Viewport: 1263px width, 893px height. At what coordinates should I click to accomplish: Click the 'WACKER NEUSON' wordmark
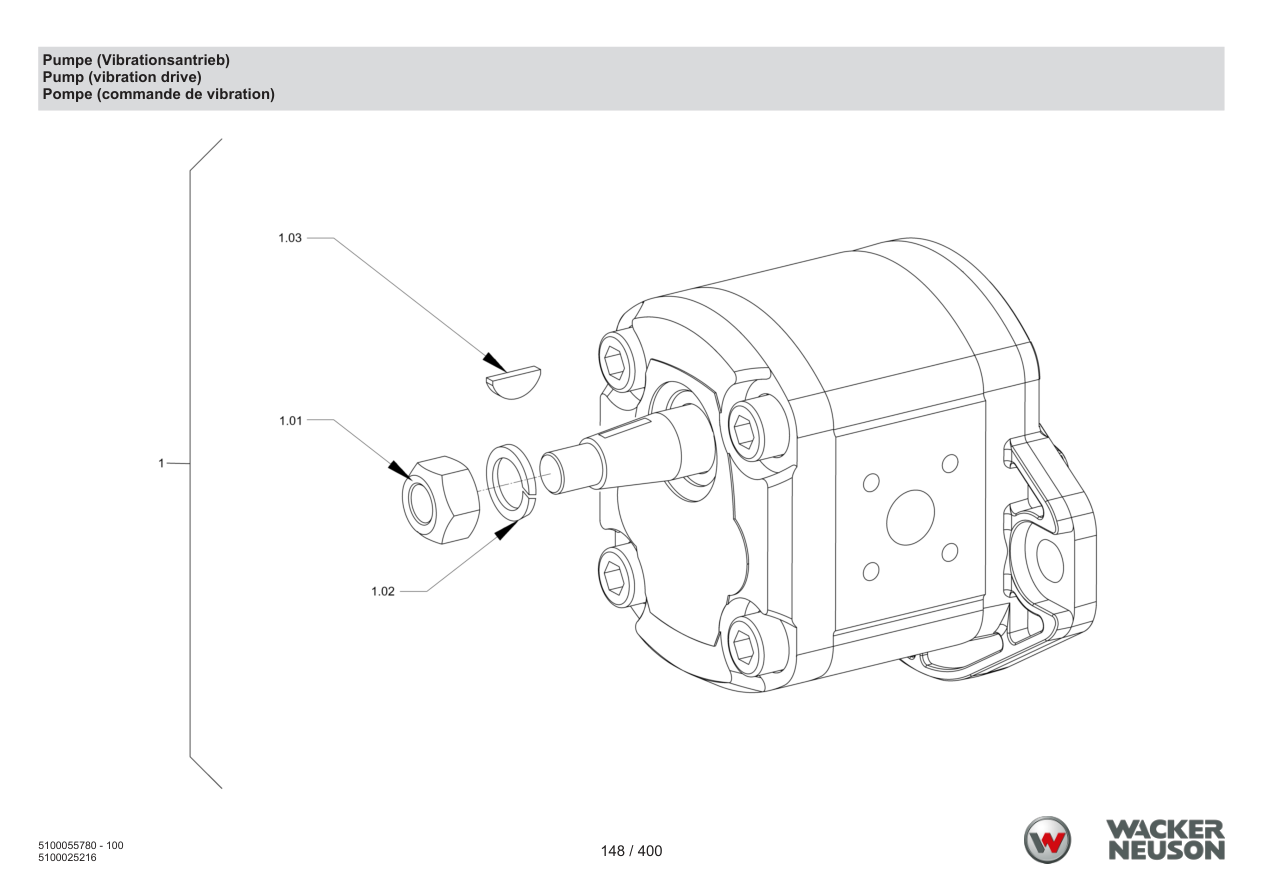tap(1164, 840)
